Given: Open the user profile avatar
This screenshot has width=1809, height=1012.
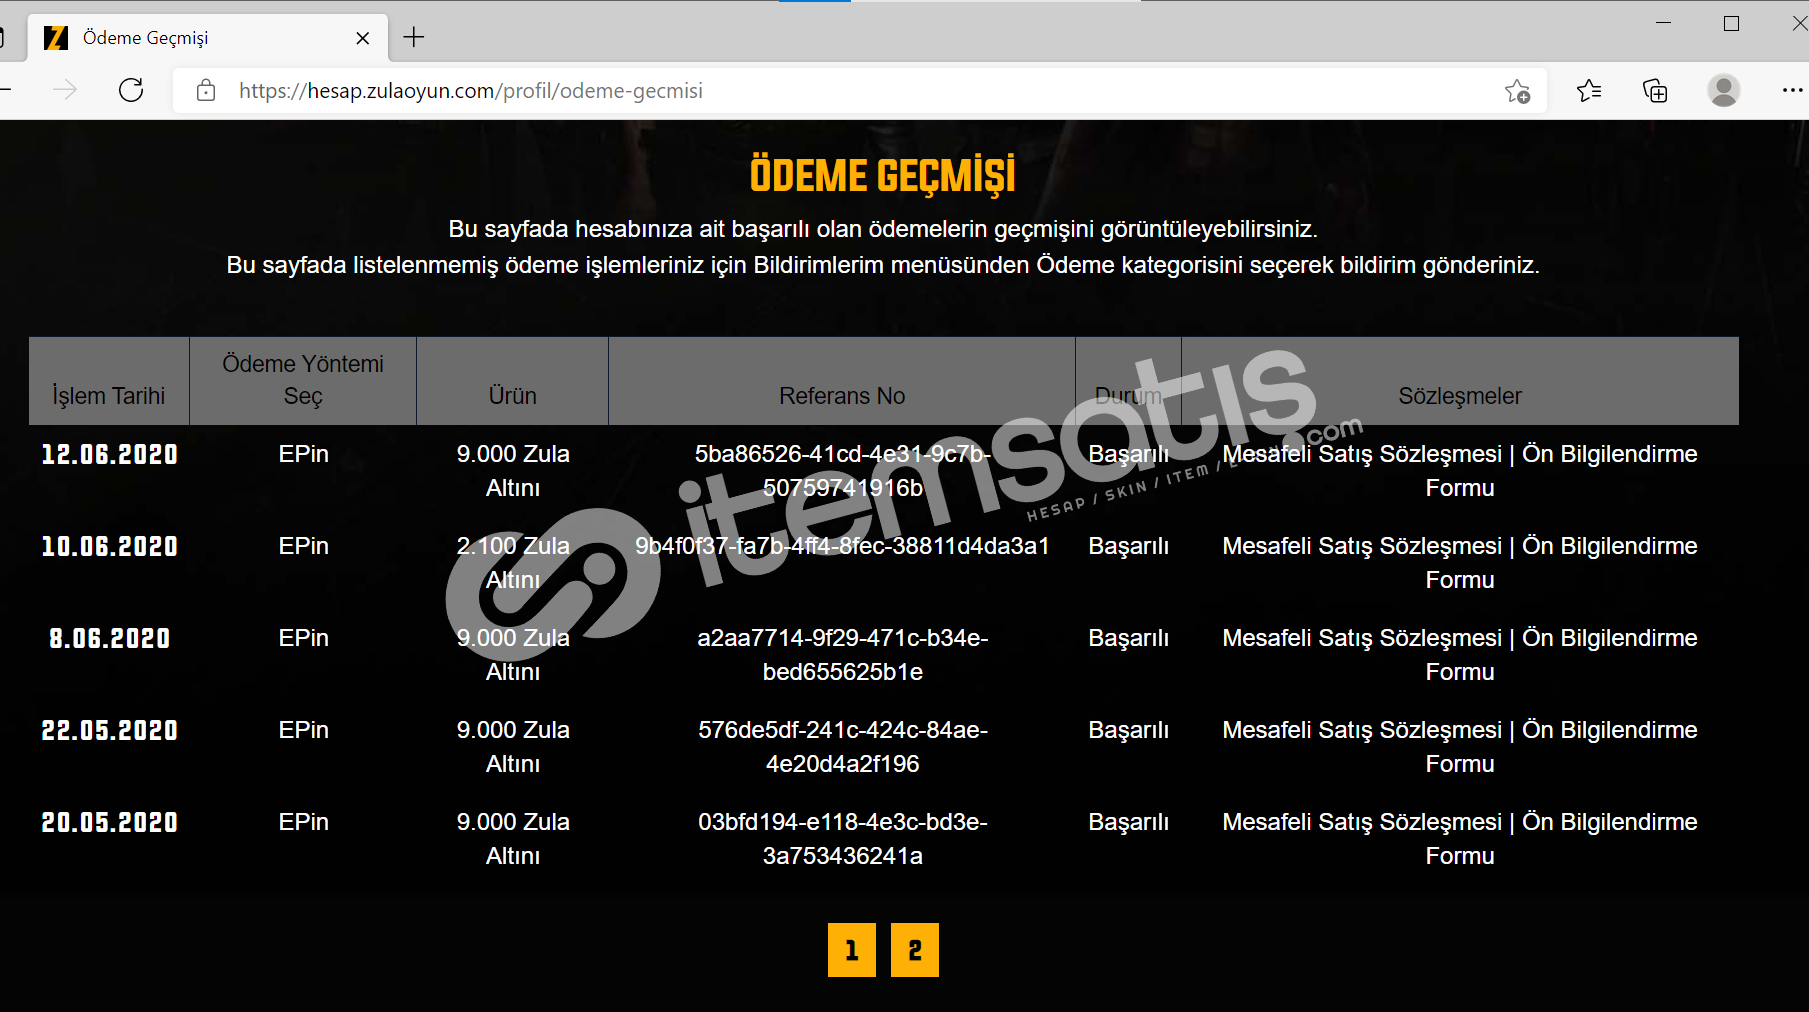Looking at the screenshot, I should 1723,90.
